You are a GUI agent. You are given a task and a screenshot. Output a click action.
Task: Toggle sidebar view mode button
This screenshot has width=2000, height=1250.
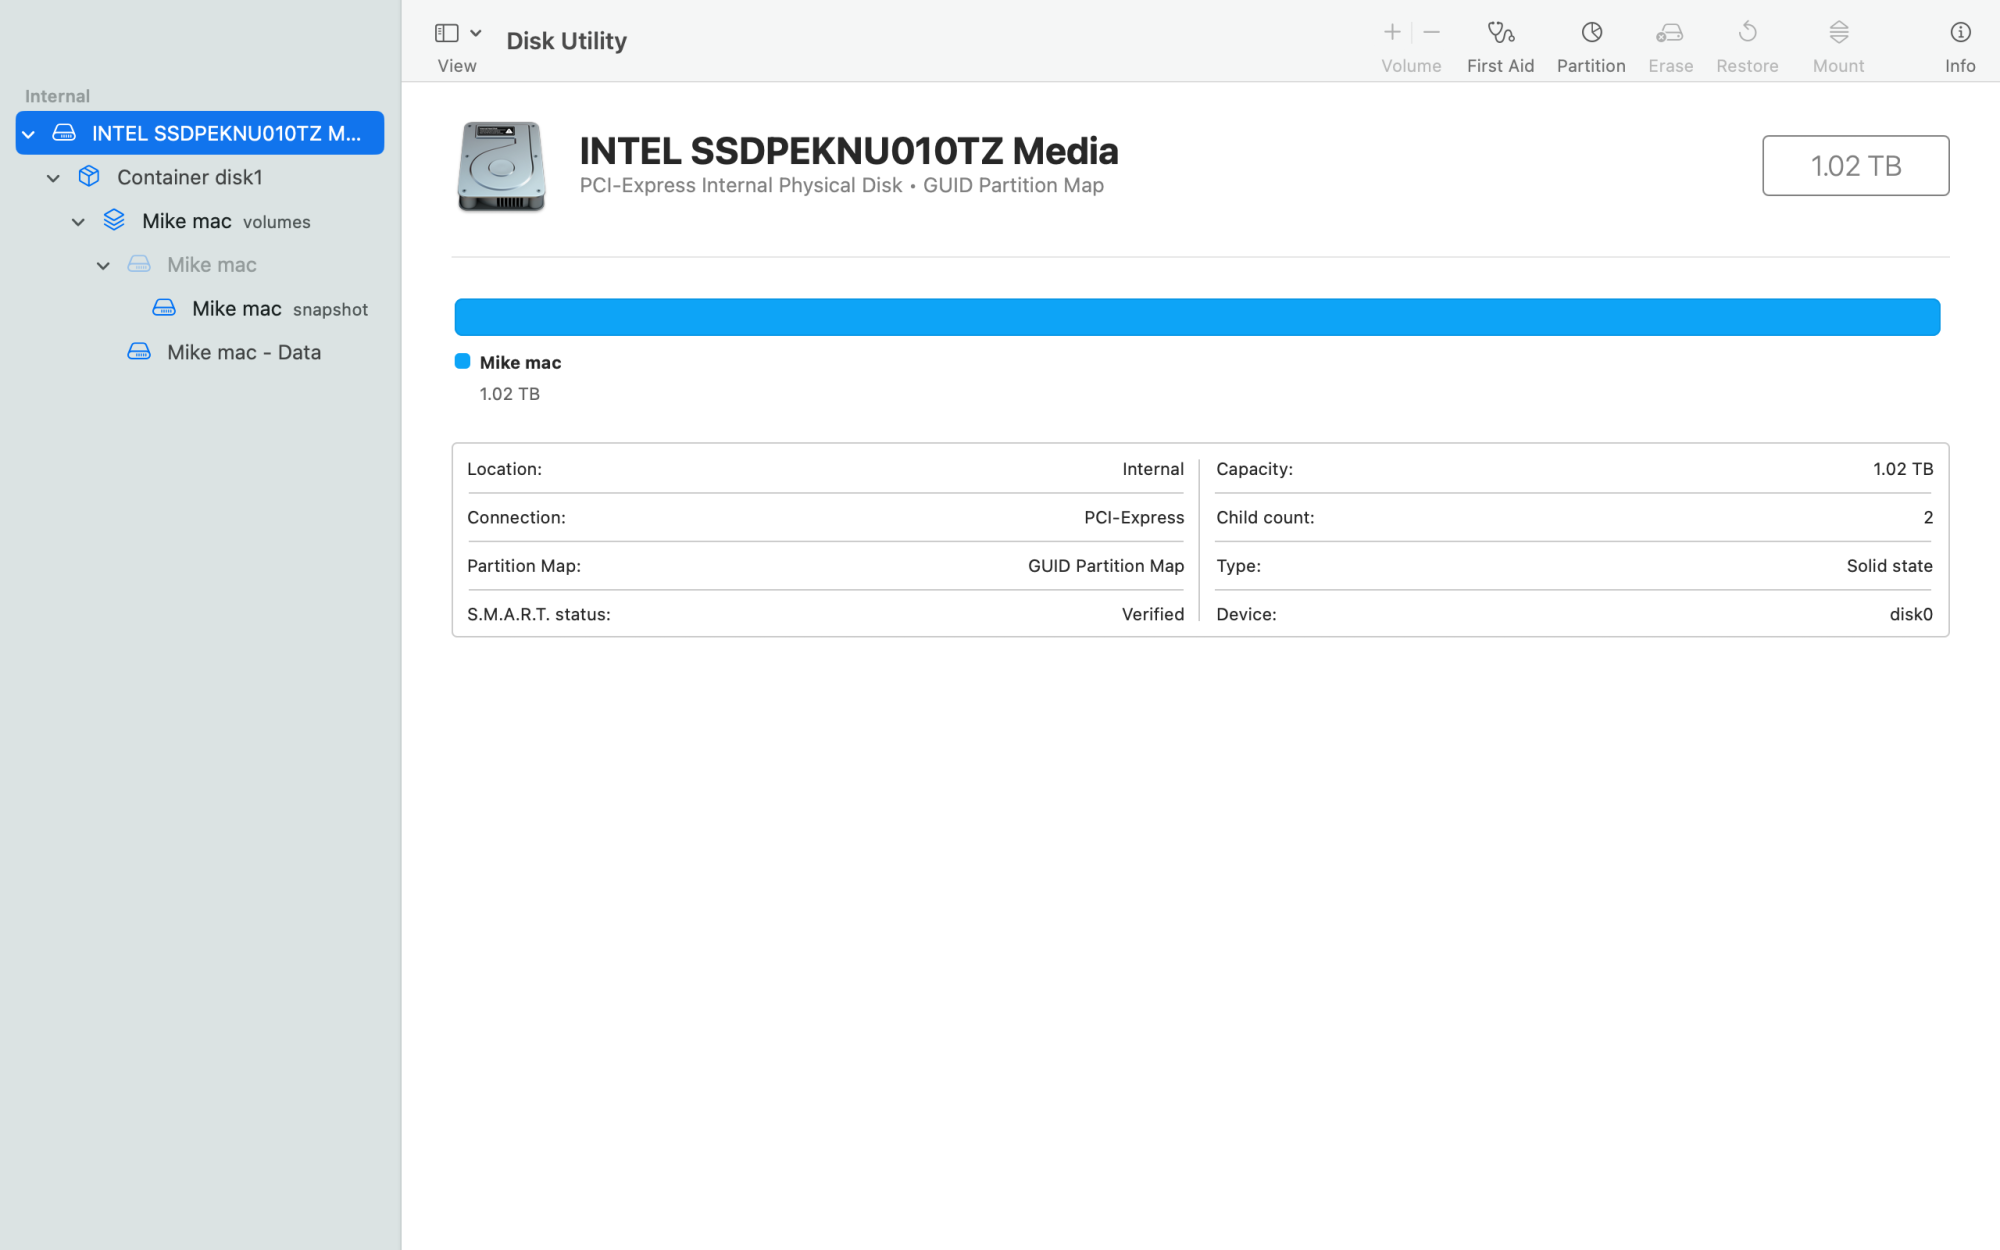click(x=446, y=32)
